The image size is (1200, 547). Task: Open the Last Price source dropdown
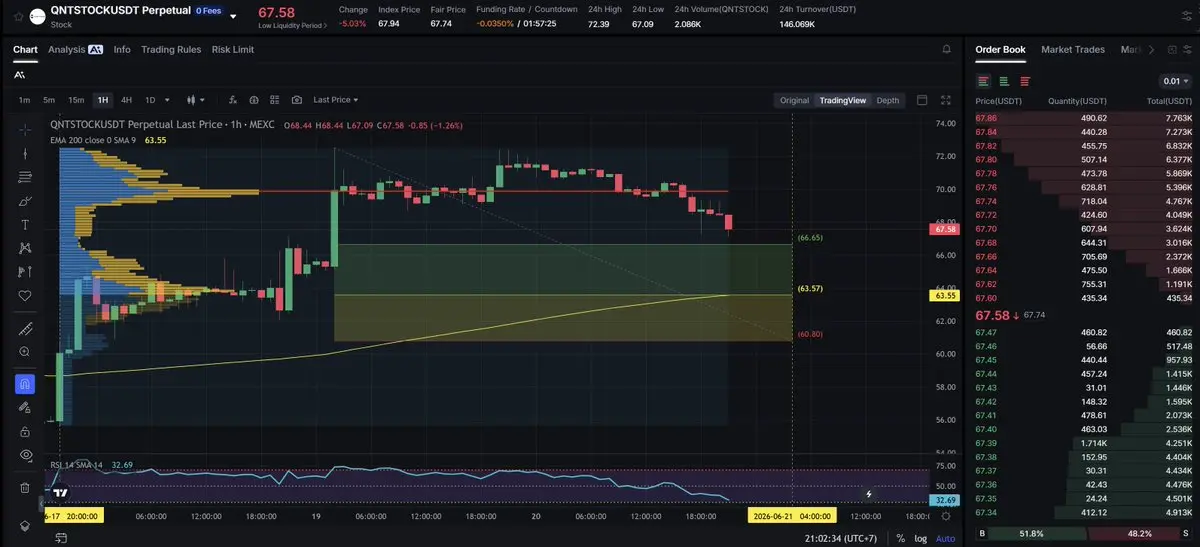pos(335,100)
